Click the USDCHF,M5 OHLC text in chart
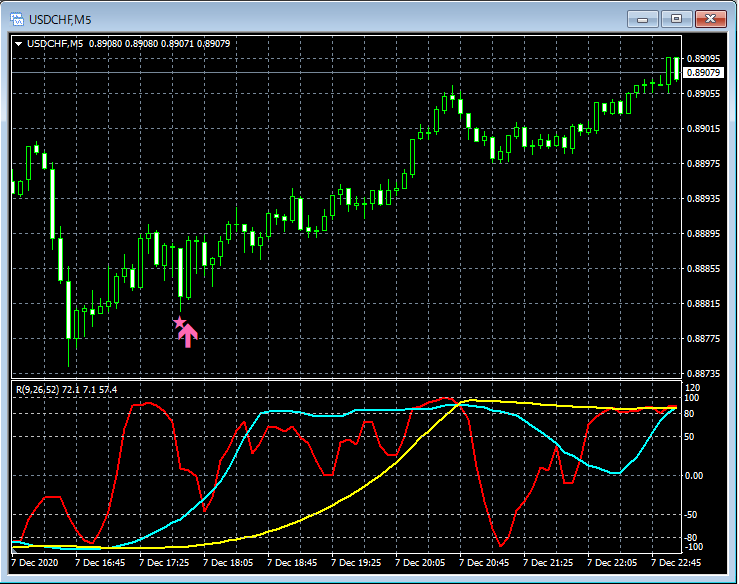The height and width of the screenshot is (584, 739). coord(130,43)
